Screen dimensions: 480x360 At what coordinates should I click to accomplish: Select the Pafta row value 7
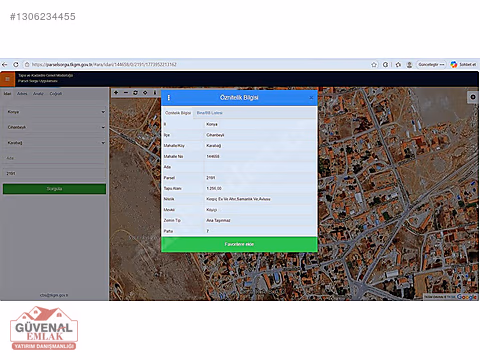coord(208,231)
